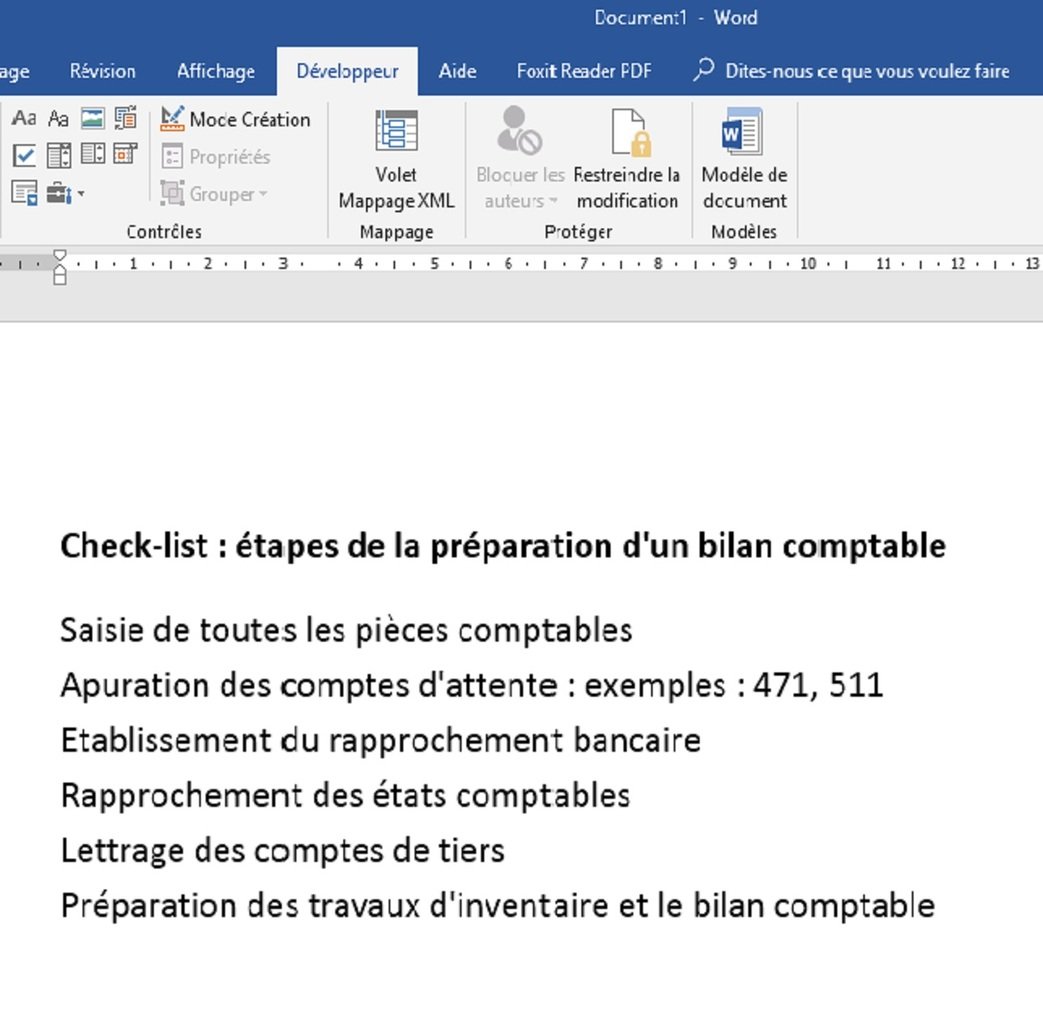The width and height of the screenshot is (1043, 1024).
Task: Insert a rich text content control
Action: pos(22,118)
